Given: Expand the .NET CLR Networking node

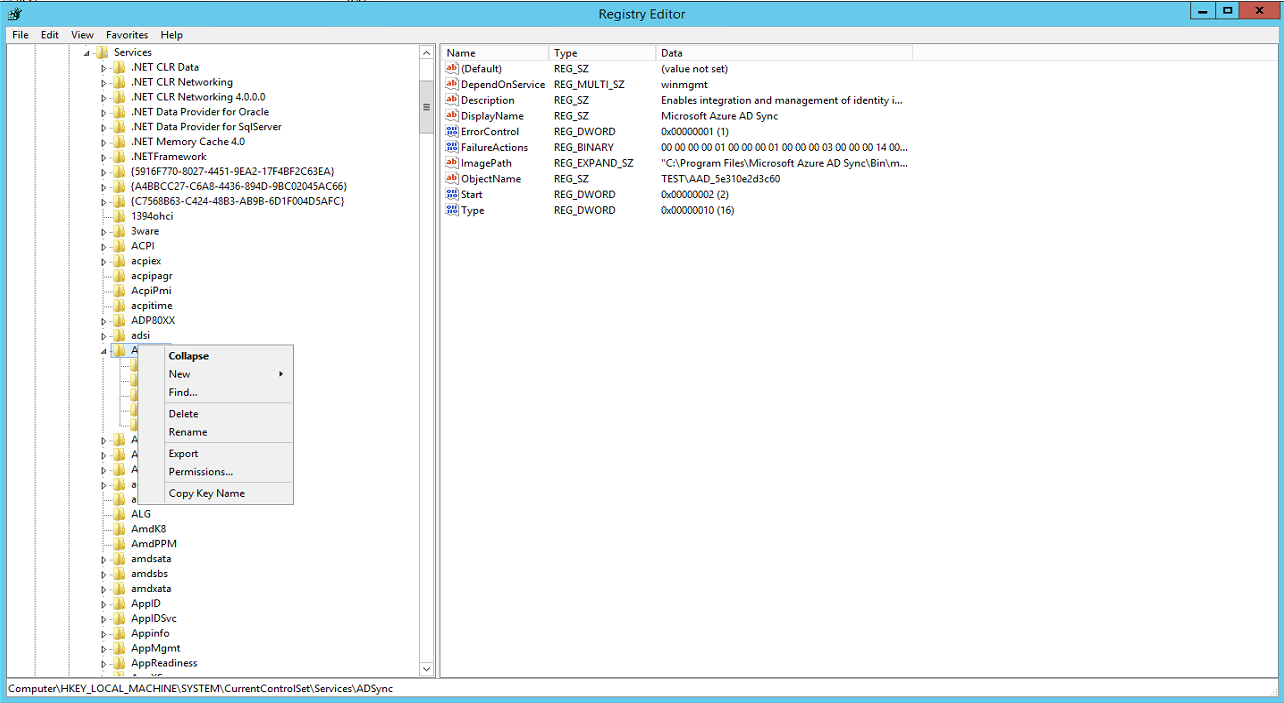Looking at the screenshot, I should pyautogui.click(x=104, y=83).
